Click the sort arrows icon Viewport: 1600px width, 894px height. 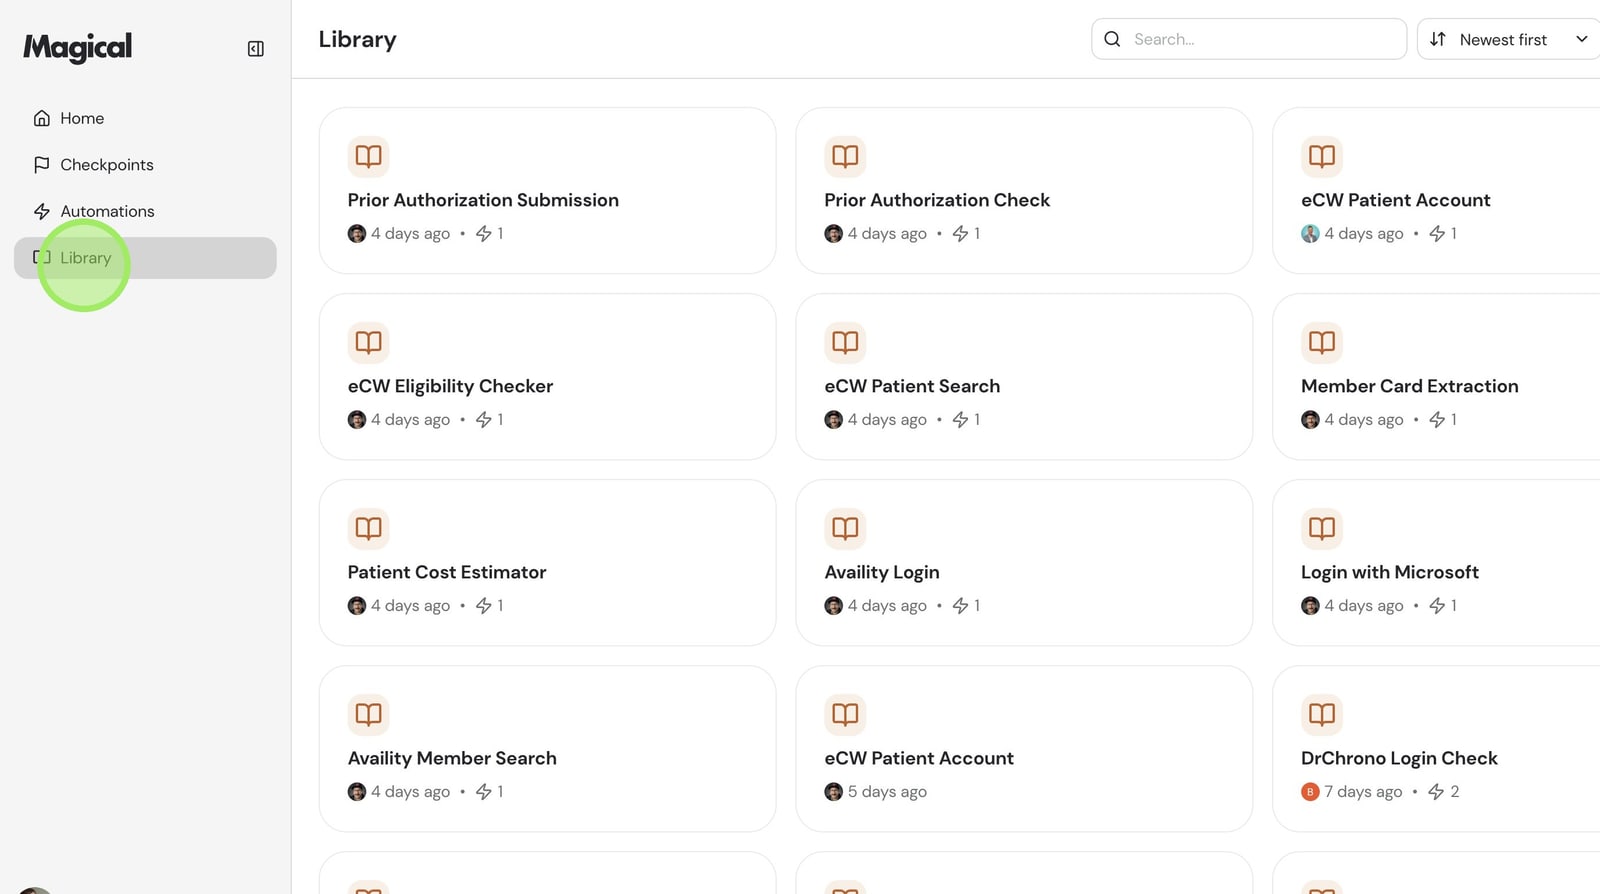(1438, 39)
